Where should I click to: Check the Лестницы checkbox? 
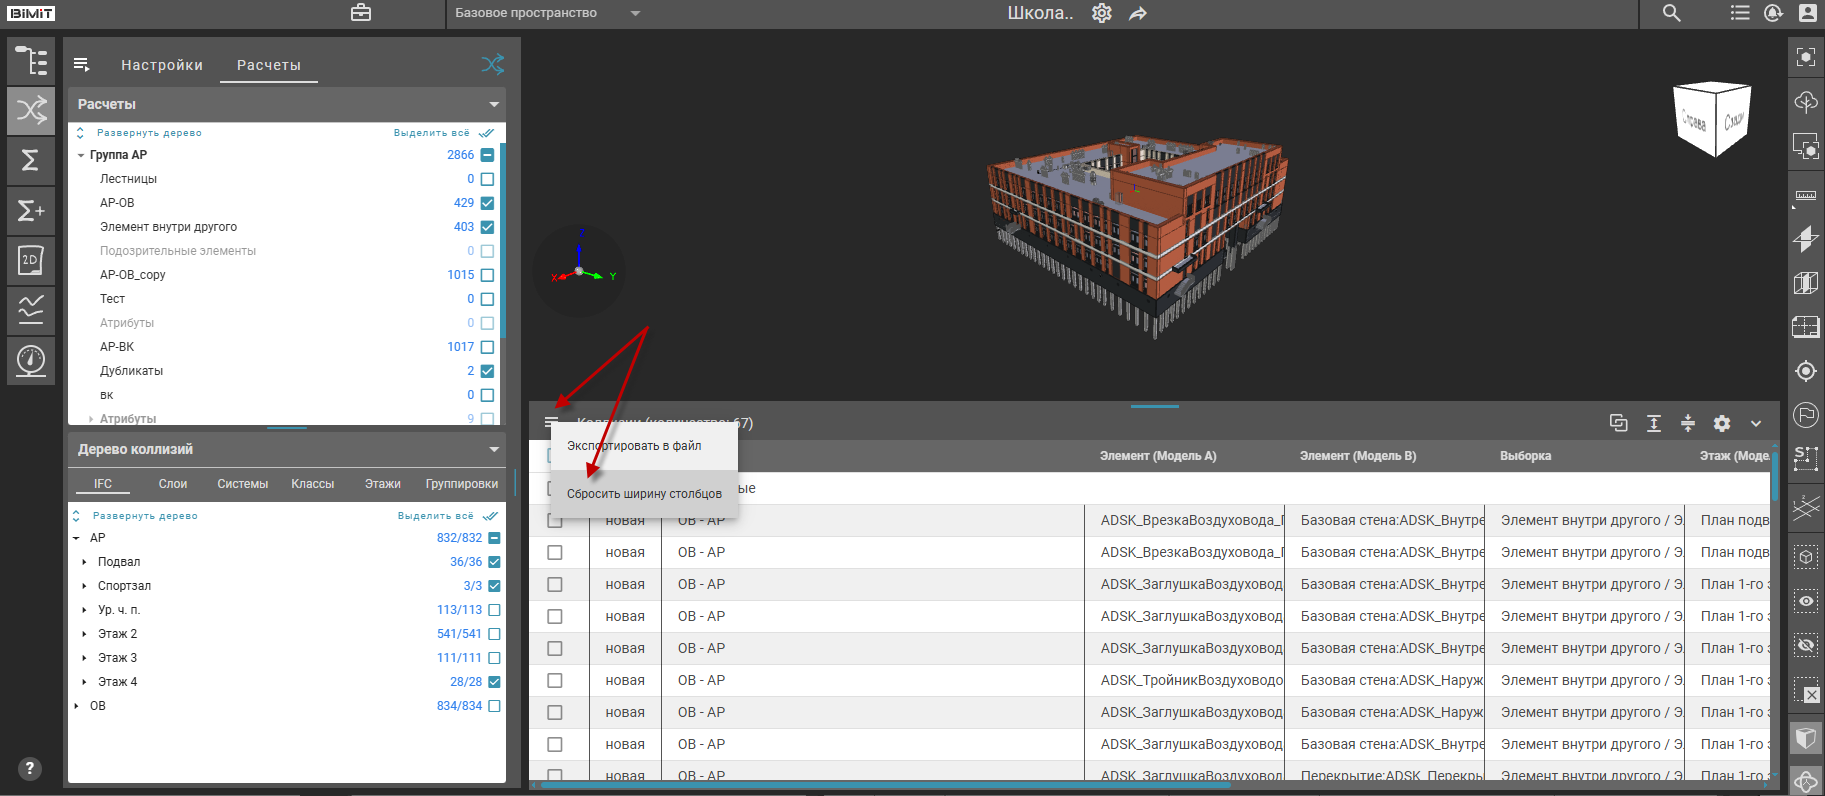pyautogui.click(x=487, y=179)
